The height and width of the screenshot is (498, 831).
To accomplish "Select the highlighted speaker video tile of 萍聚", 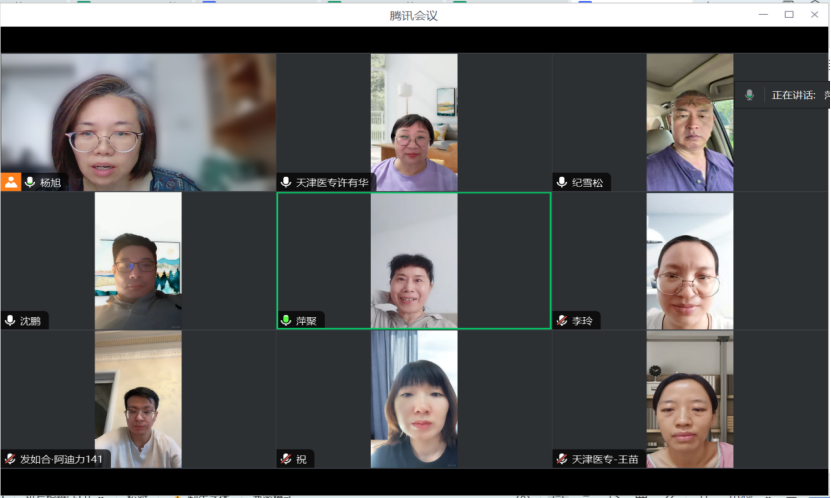I will [413, 260].
